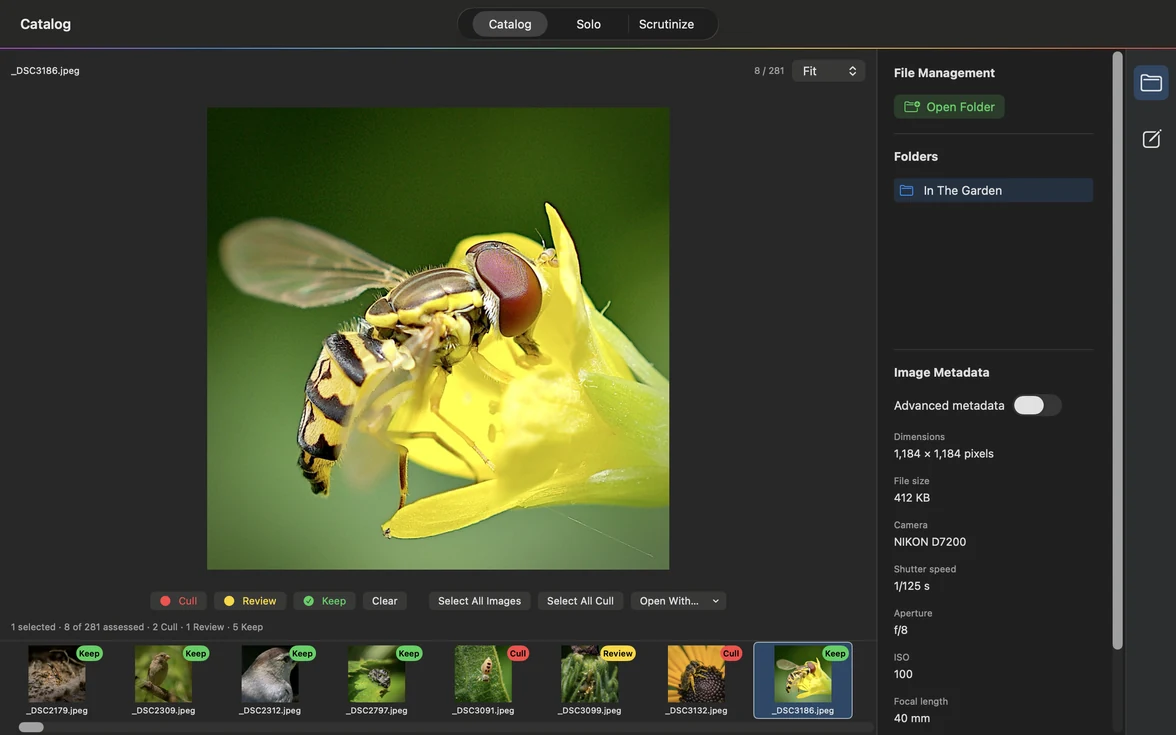
Task: Click the ISO 100 value
Action: point(903,674)
